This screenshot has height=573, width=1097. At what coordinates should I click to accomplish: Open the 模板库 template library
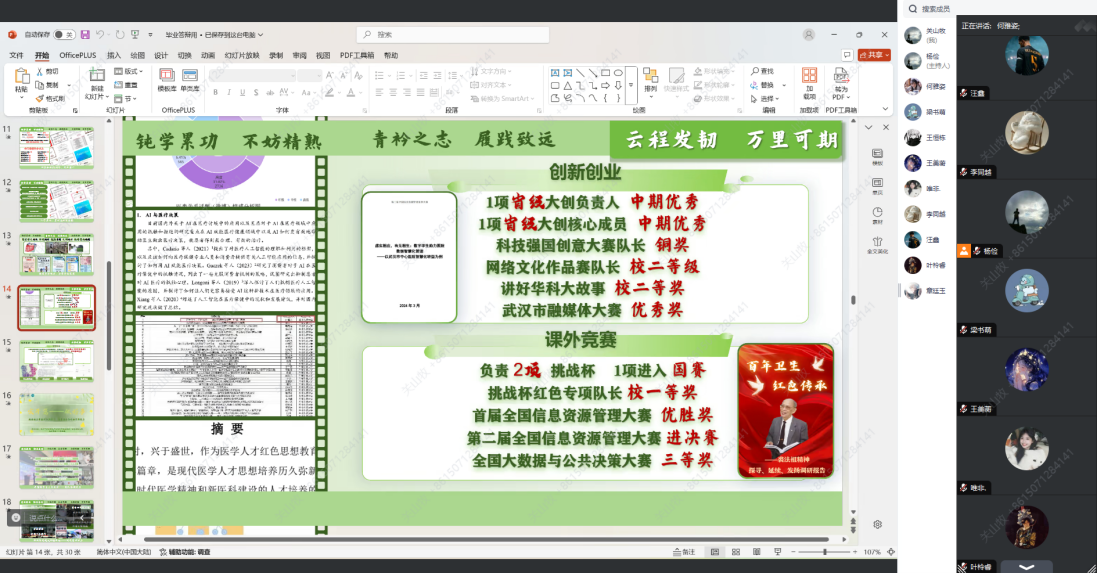166,81
